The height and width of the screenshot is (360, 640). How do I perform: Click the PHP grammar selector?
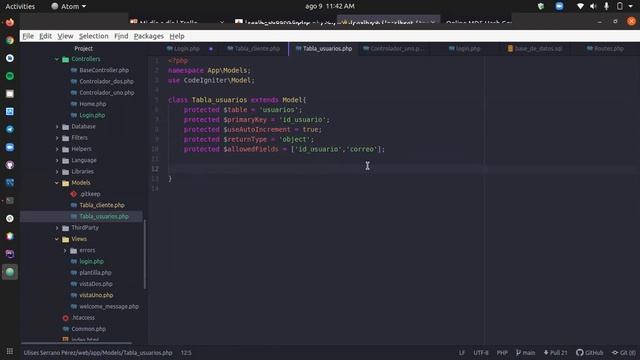(x=502, y=352)
